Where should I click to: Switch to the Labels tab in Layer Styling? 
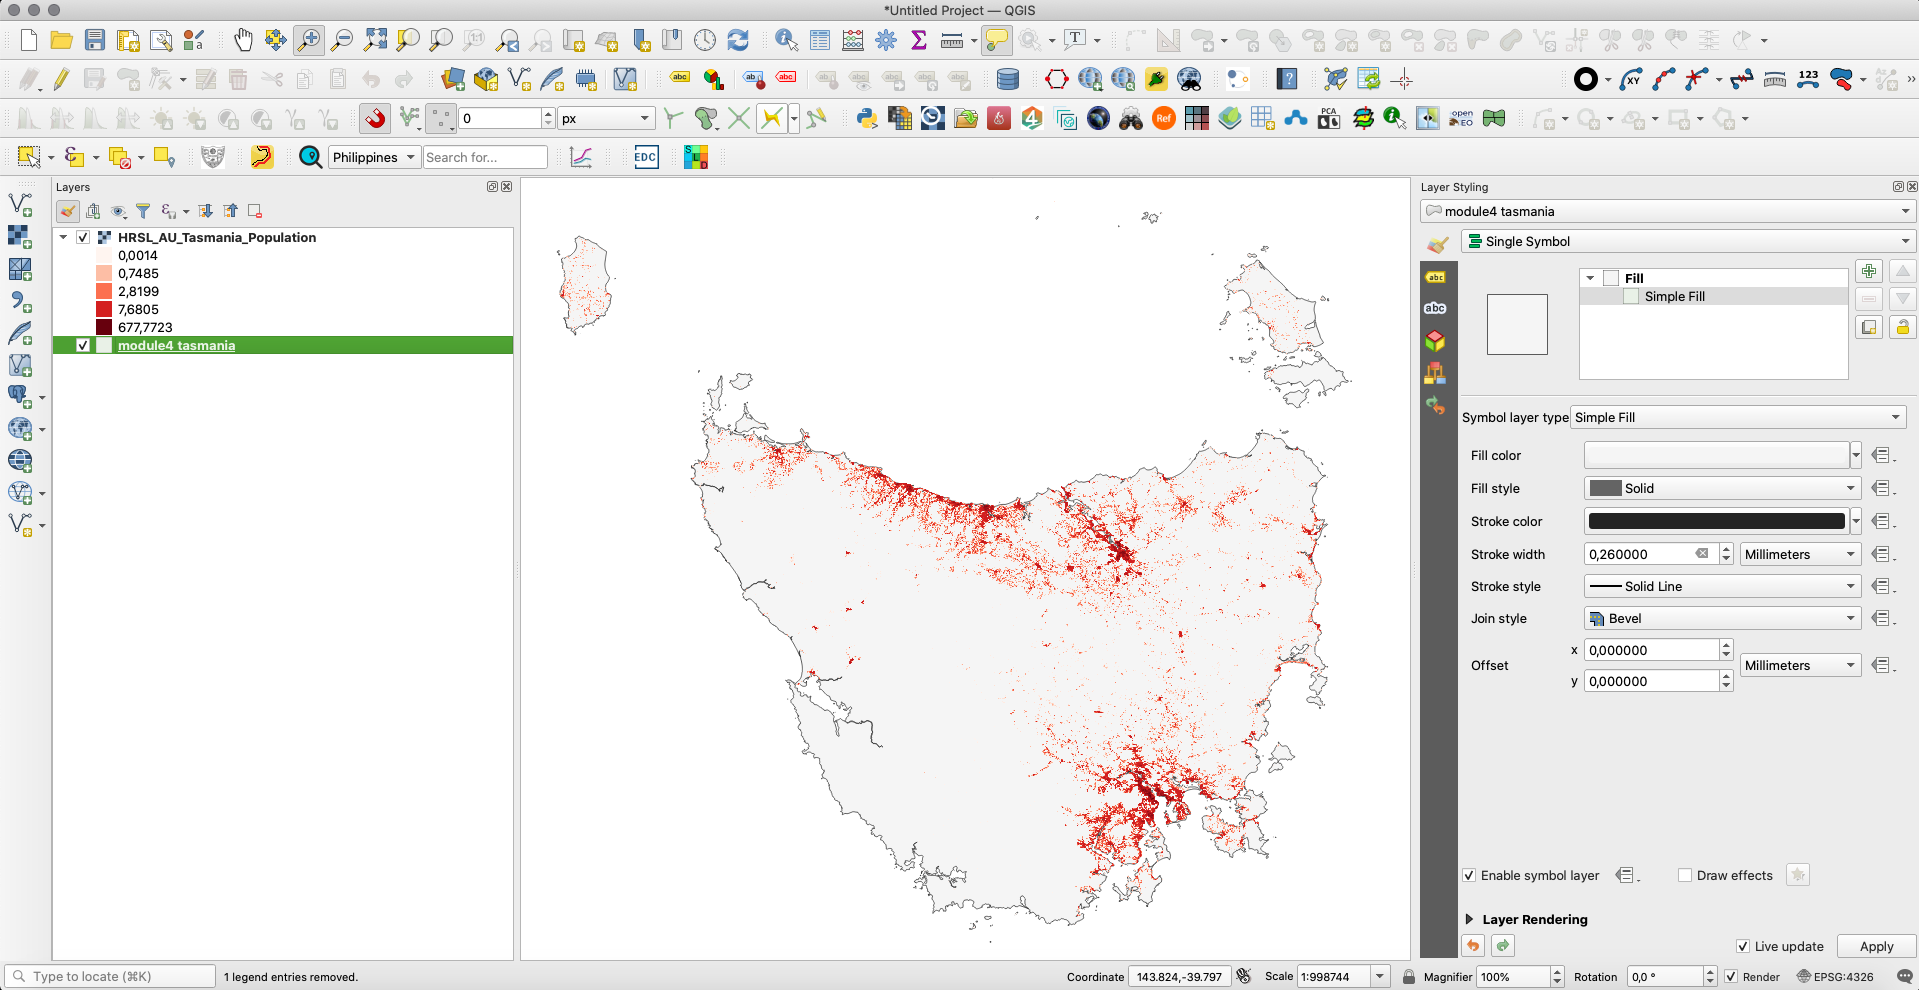tap(1435, 277)
